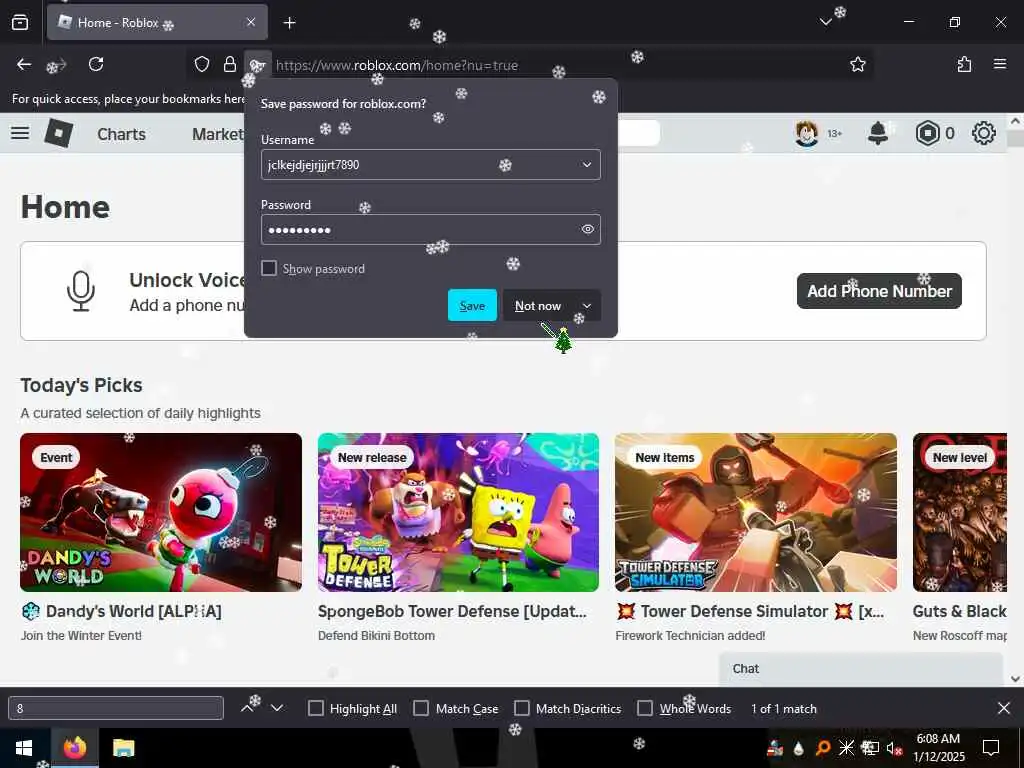Select the Dandy's World game thumbnail
The width and height of the screenshot is (1024, 768).
coord(161,513)
